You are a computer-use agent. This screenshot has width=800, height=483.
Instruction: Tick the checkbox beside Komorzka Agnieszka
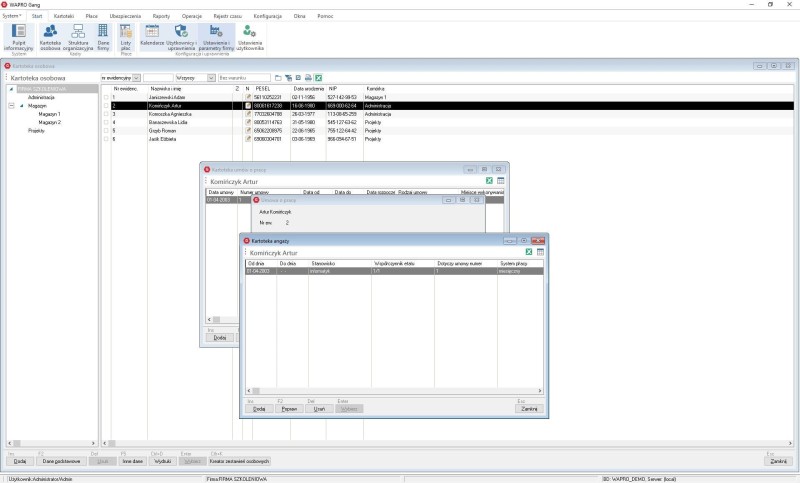coord(106,114)
